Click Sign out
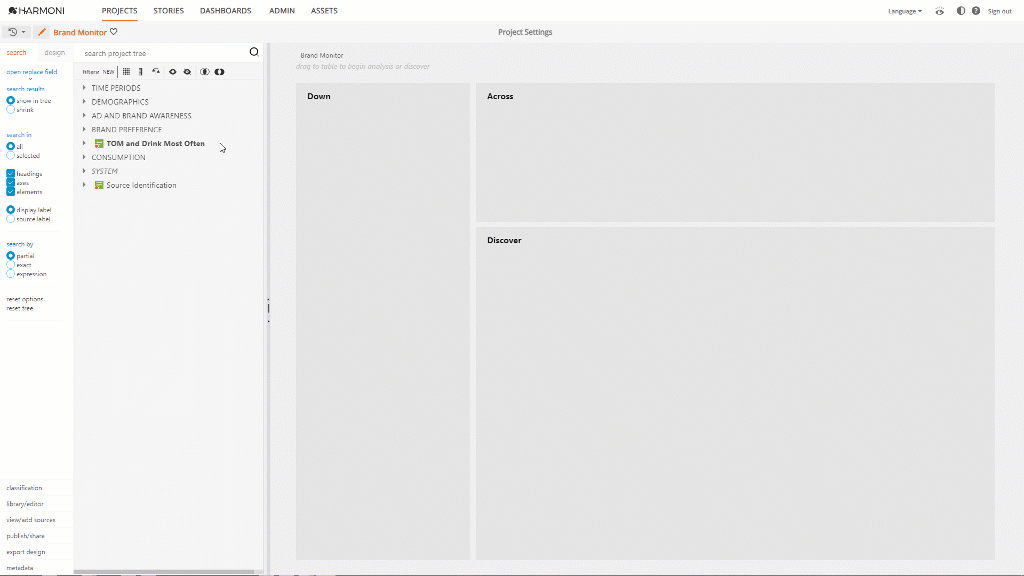 click(x=999, y=11)
